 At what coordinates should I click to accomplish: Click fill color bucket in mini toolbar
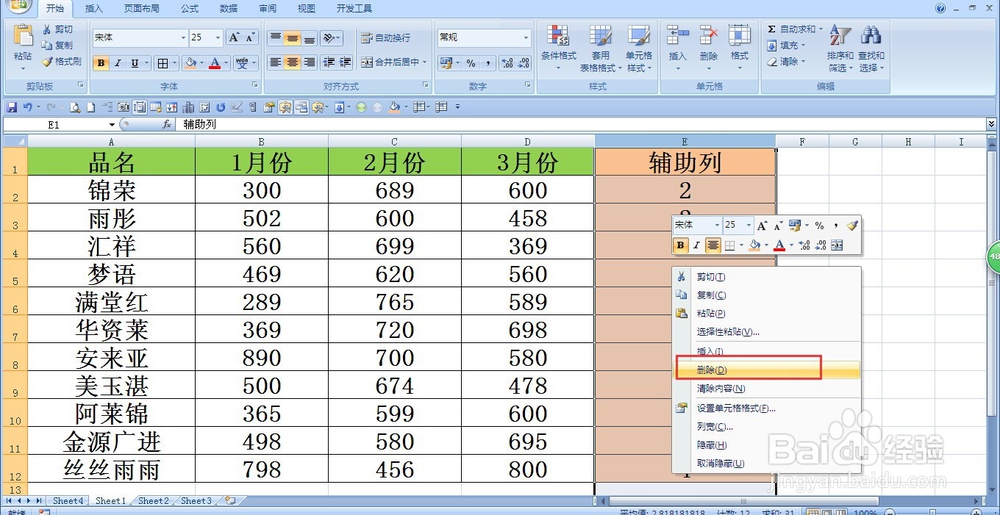point(754,245)
